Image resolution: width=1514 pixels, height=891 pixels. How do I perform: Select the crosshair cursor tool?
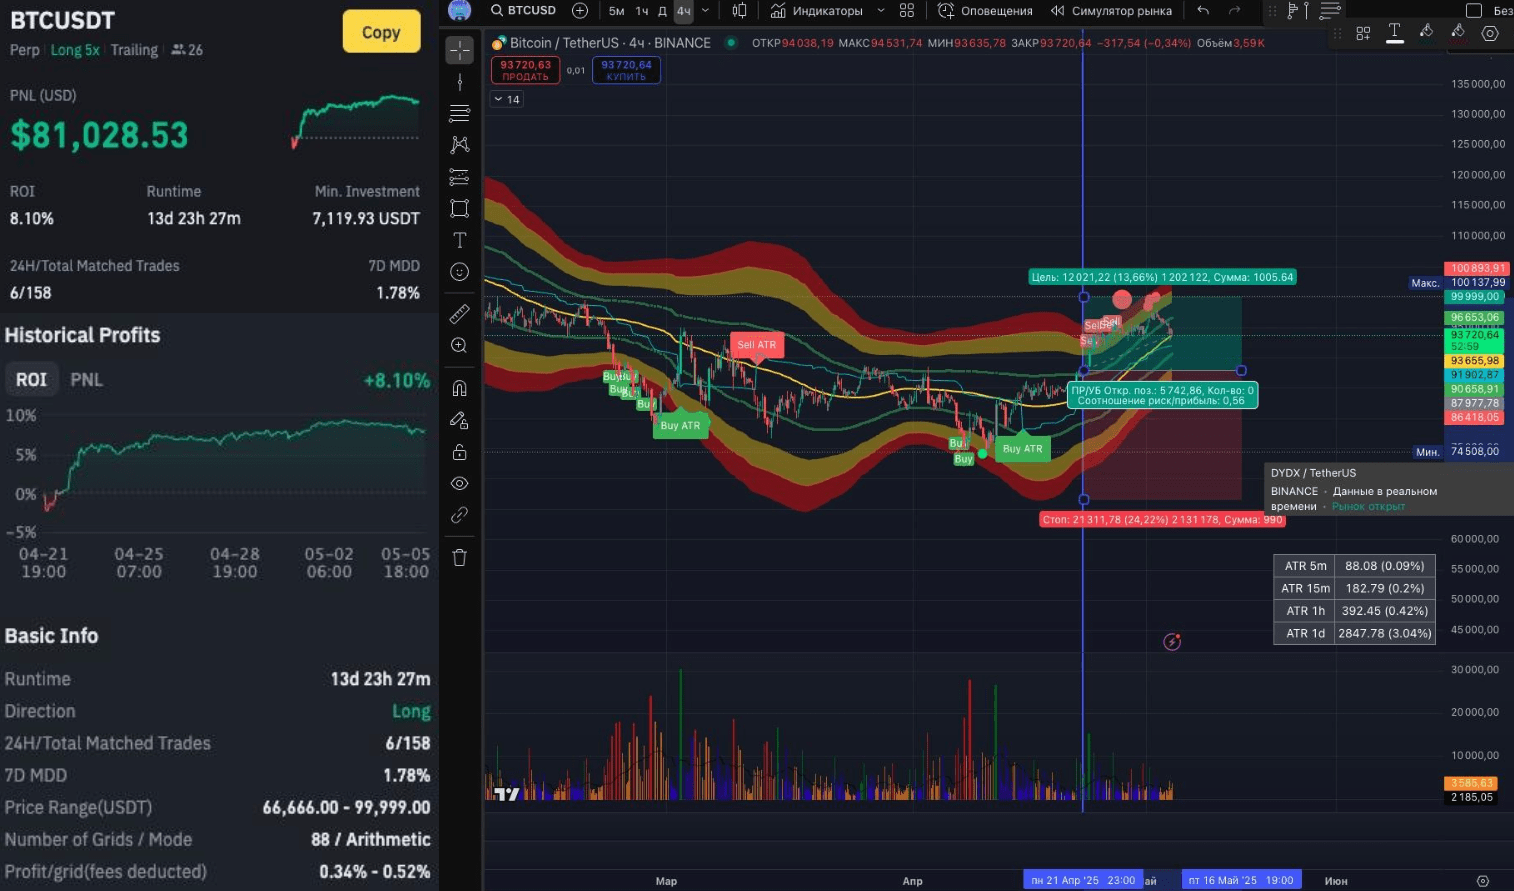(x=459, y=50)
